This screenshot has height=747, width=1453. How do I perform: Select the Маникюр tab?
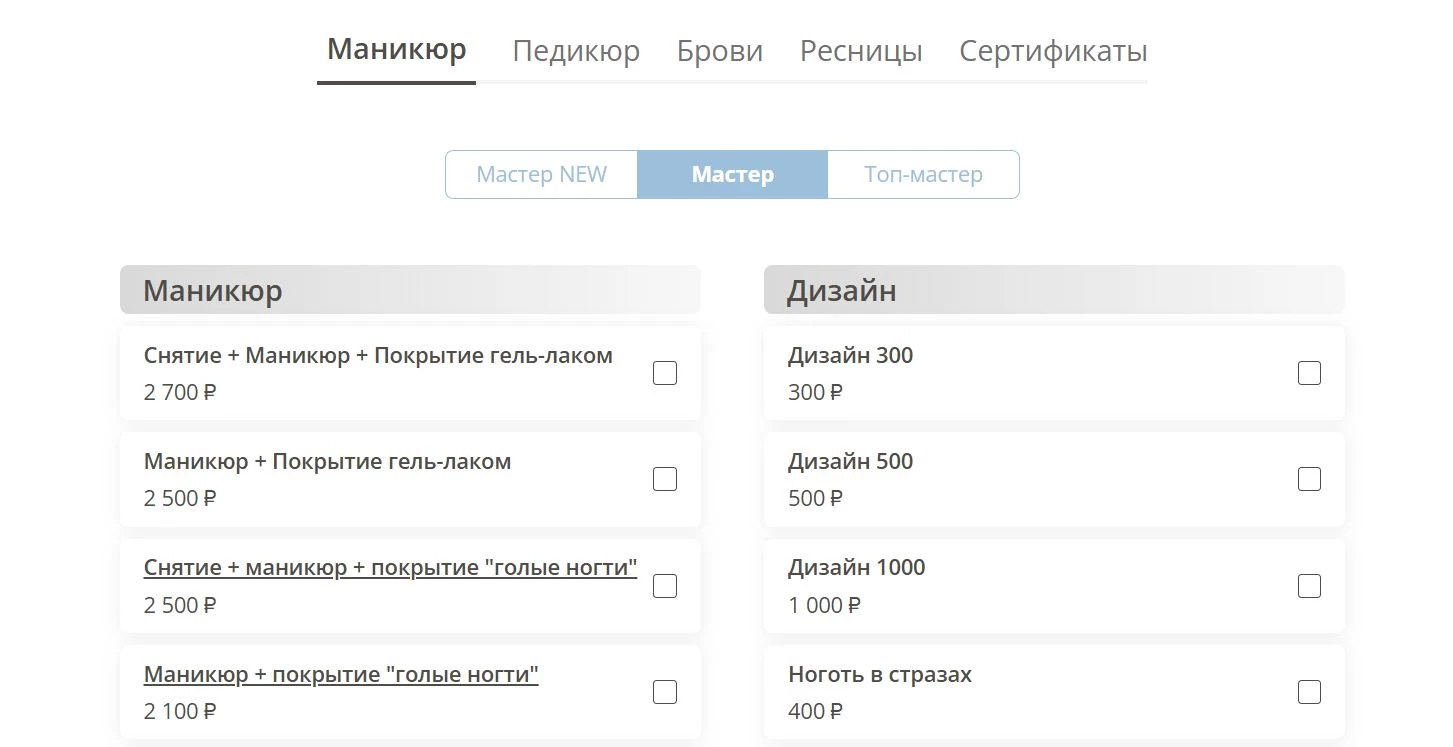[396, 48]
